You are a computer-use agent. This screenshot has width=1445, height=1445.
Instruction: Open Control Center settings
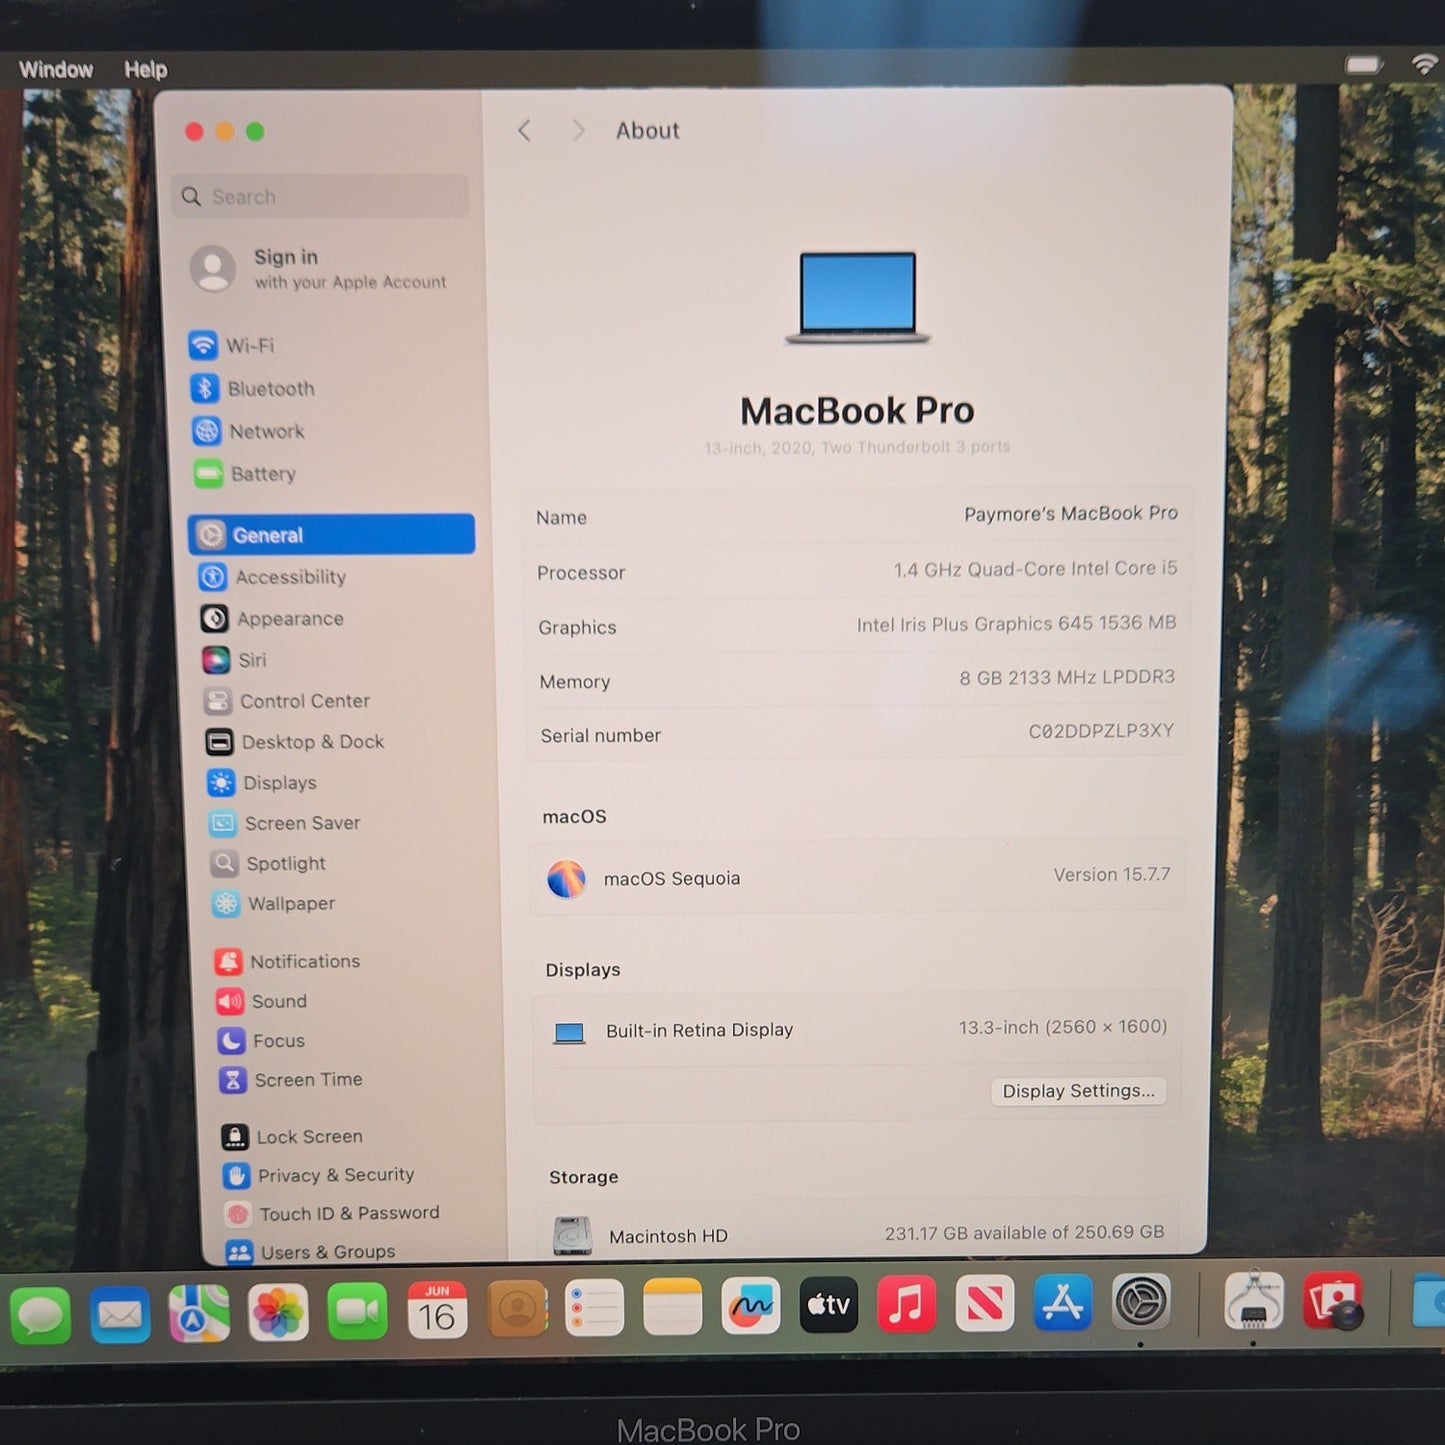287,701
